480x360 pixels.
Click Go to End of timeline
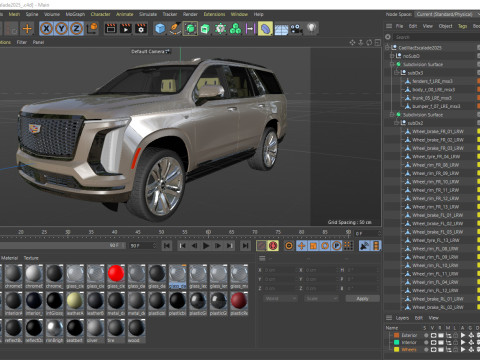pos(245,246)
